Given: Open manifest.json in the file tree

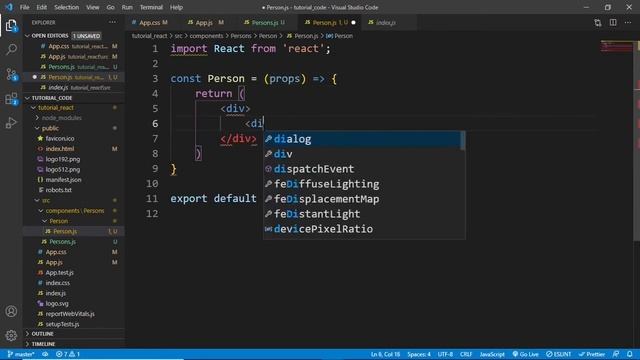Looking at the screenshot, I should (x=73, y=180).
